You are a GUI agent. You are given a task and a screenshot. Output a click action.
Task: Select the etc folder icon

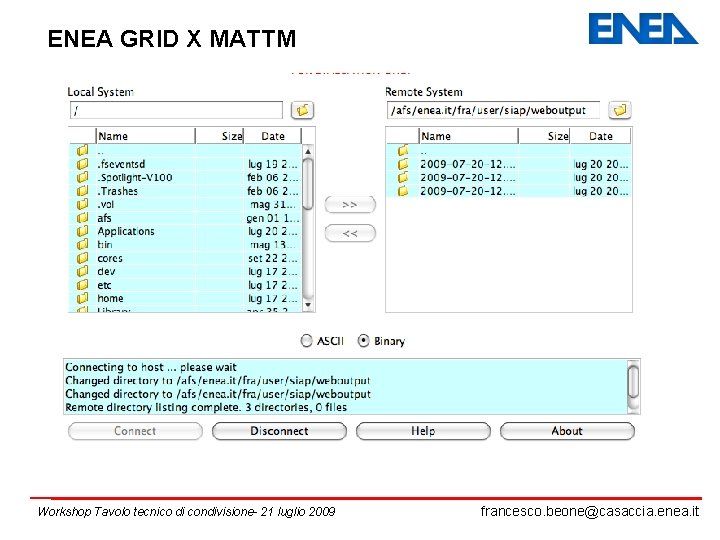(83, 285)
